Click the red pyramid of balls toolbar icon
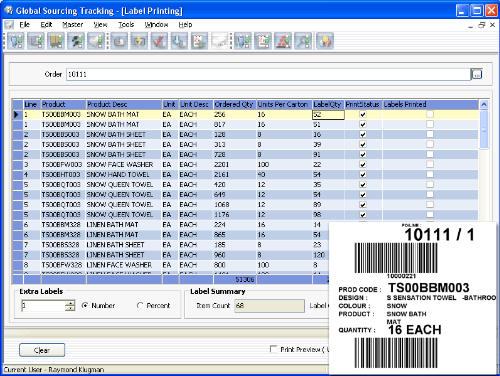This screenshot has height=376, width=500. [x=283, y=41]
